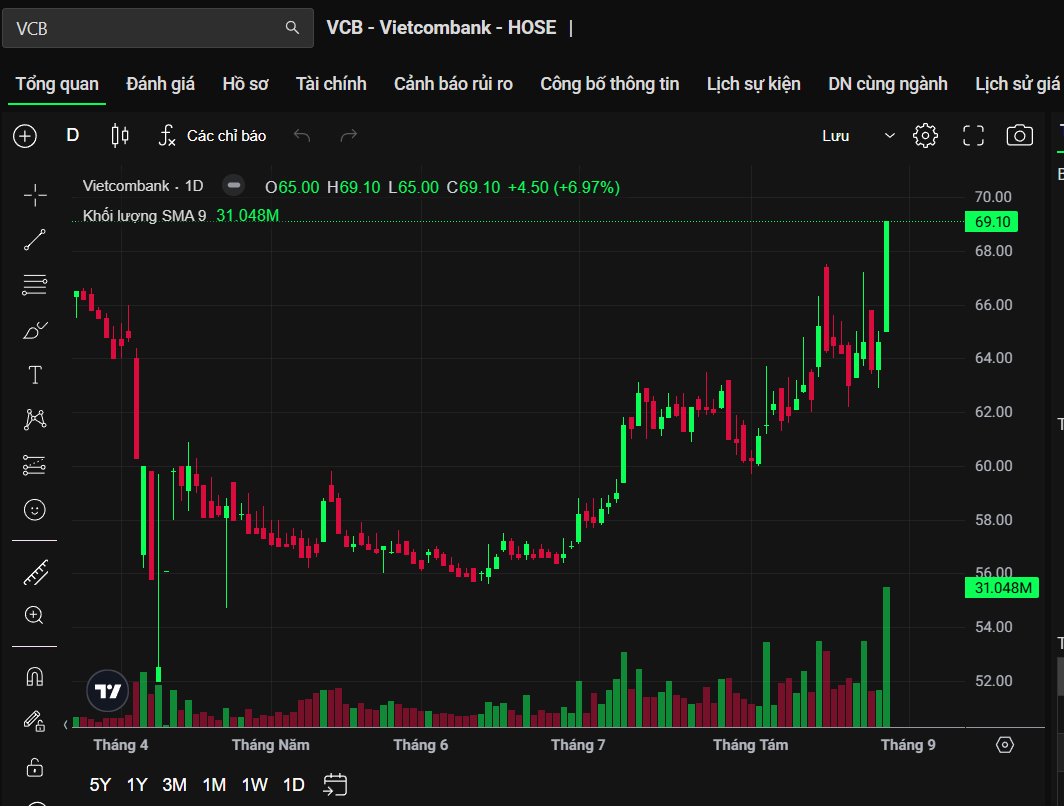The image size is (1064, 806).
Task: Switch to Hồ sơ tab
Action: tap(246, 84)
